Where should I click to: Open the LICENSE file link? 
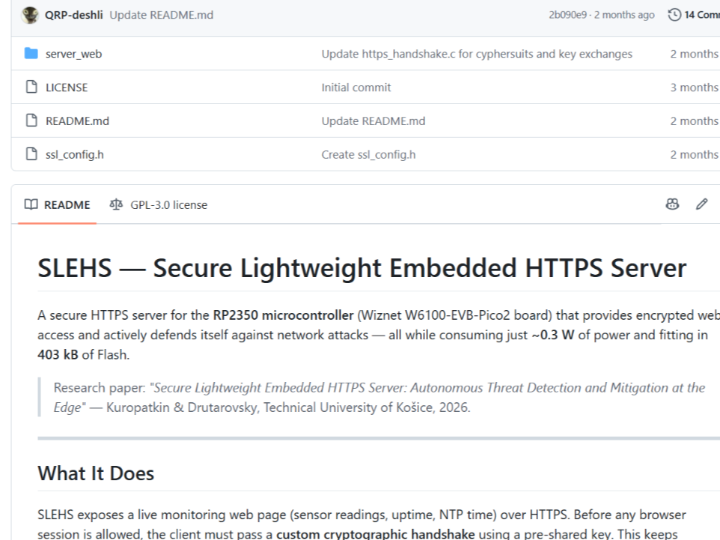67,87
